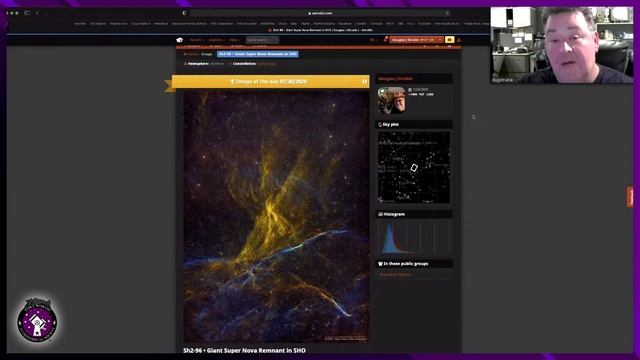Expand the Forum menu
The image size is (640, 360).
click(x=197, y=40)
